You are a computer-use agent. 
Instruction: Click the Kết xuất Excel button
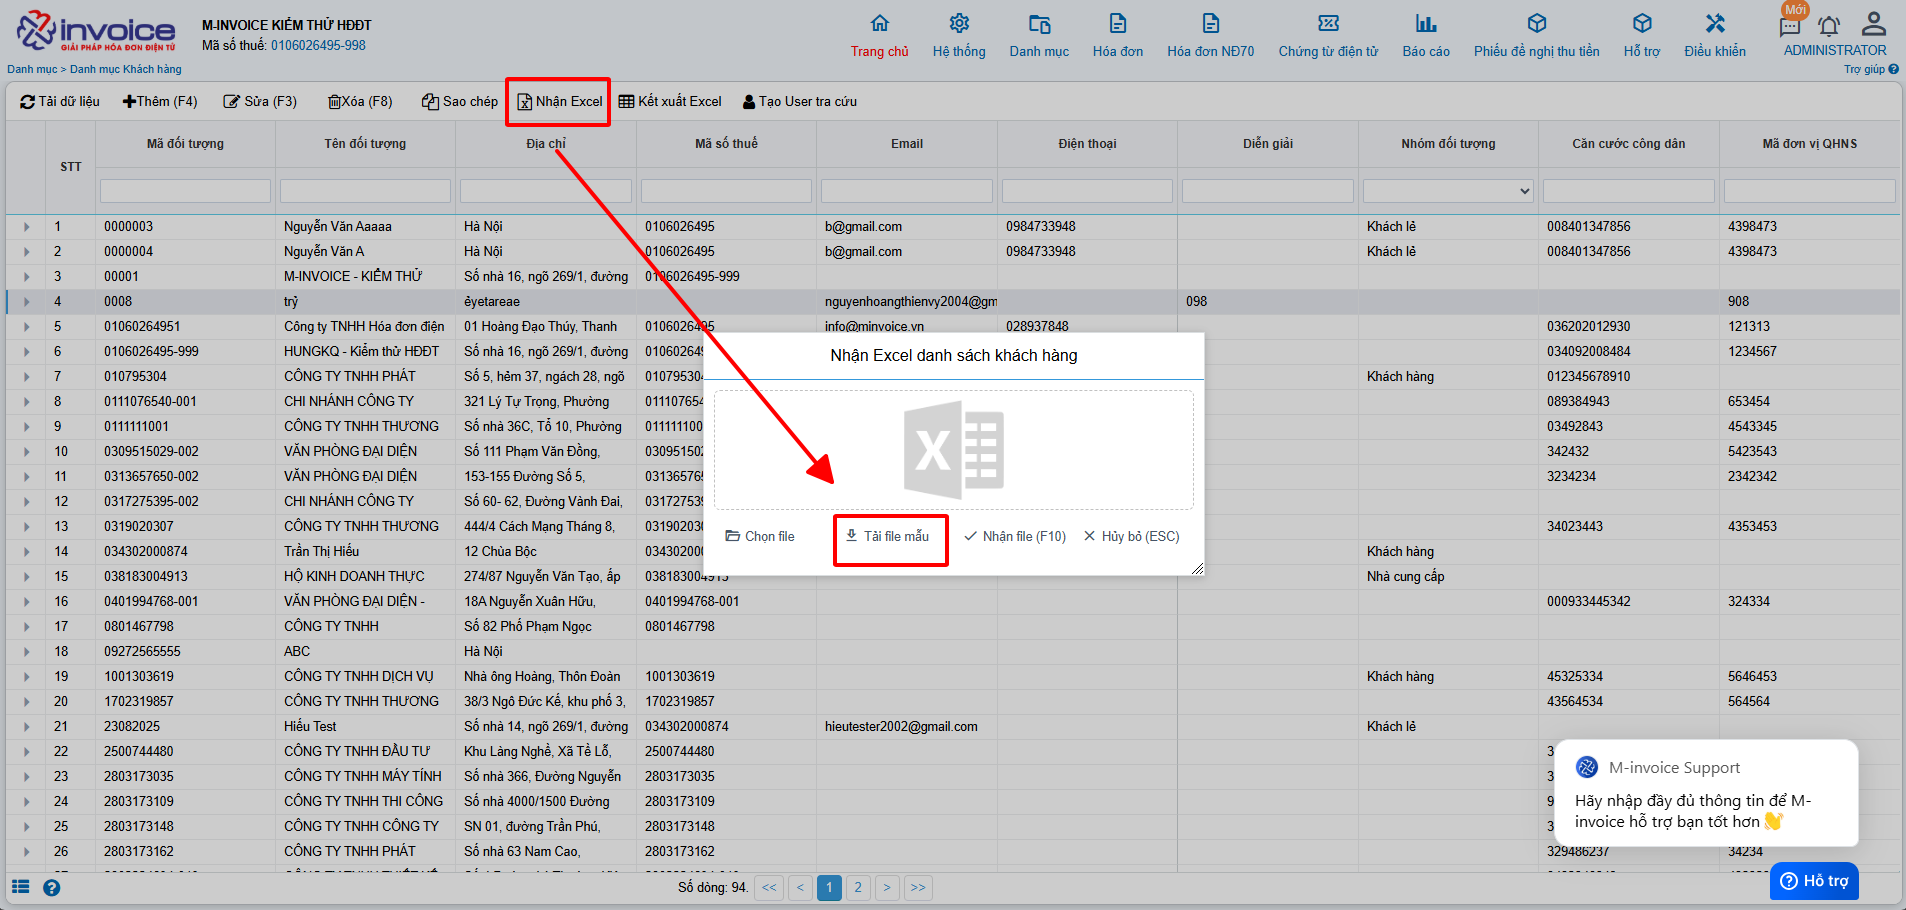(670, 102)
